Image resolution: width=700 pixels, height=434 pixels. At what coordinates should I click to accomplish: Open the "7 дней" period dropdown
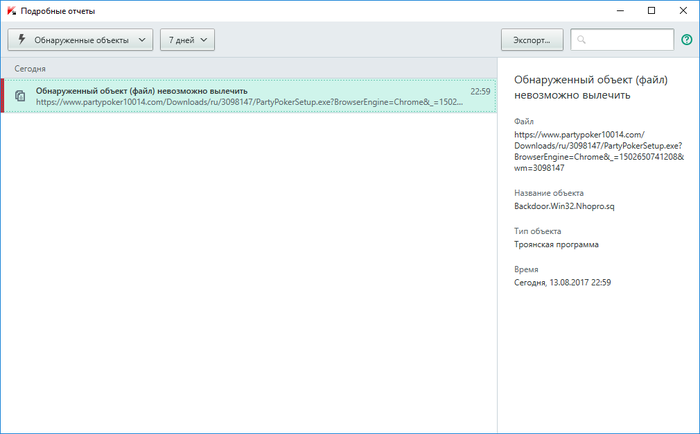pos(188,40)
